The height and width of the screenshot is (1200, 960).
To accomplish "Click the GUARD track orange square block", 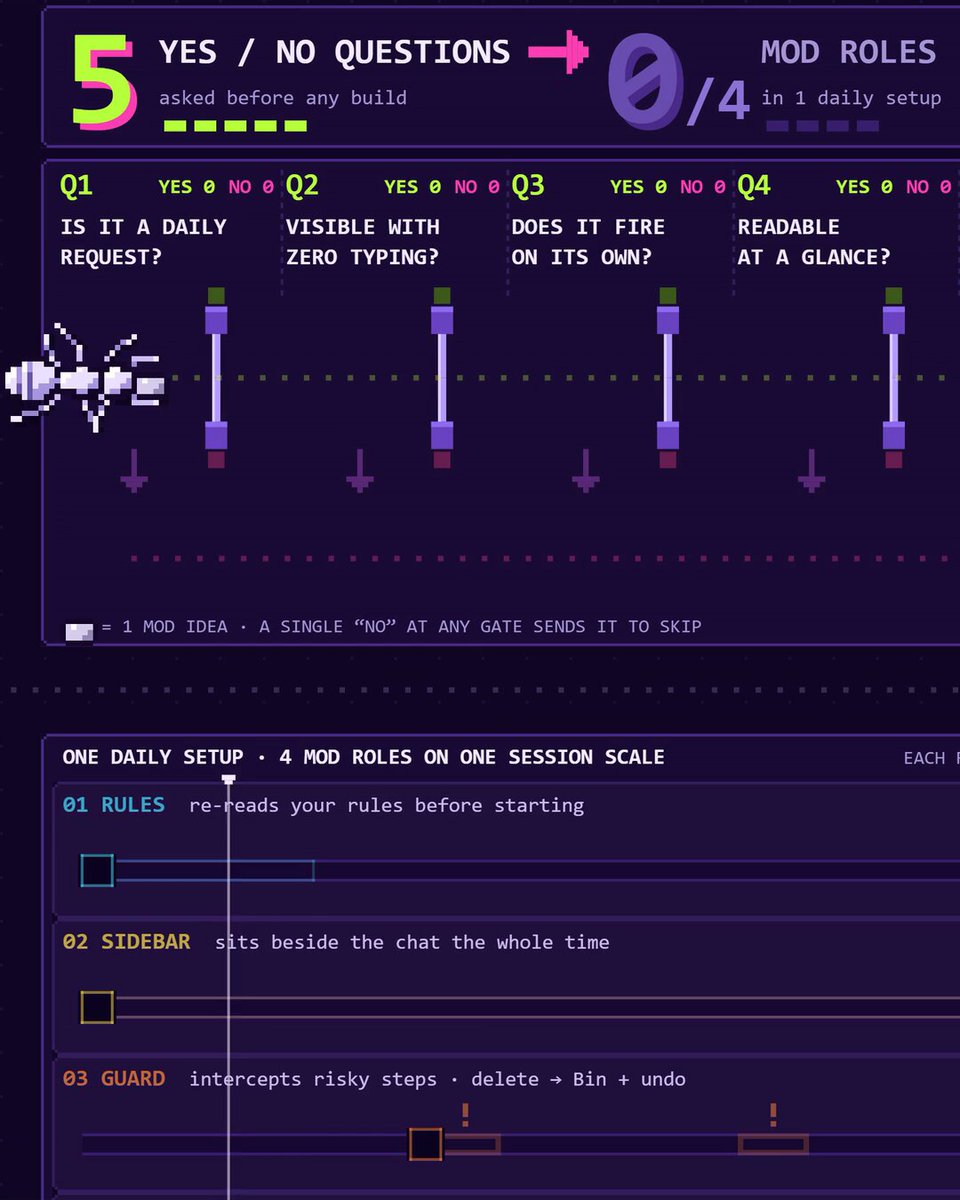I will (425, 1144).
